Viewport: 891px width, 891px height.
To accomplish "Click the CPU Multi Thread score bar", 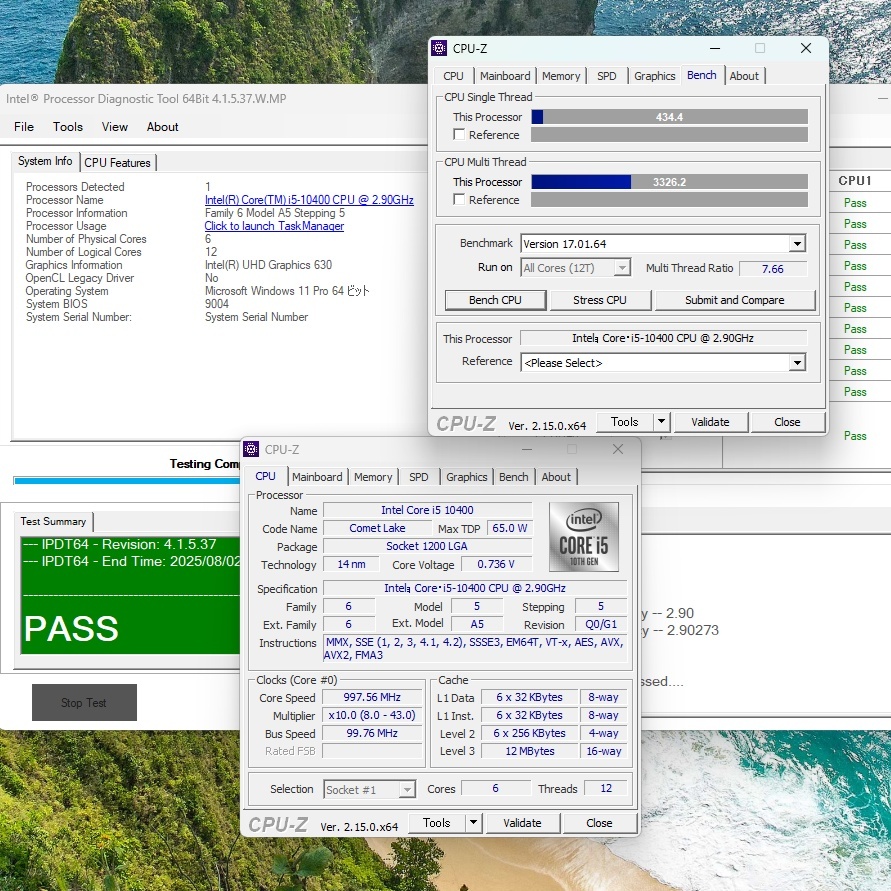I will [x=668, y=182].
